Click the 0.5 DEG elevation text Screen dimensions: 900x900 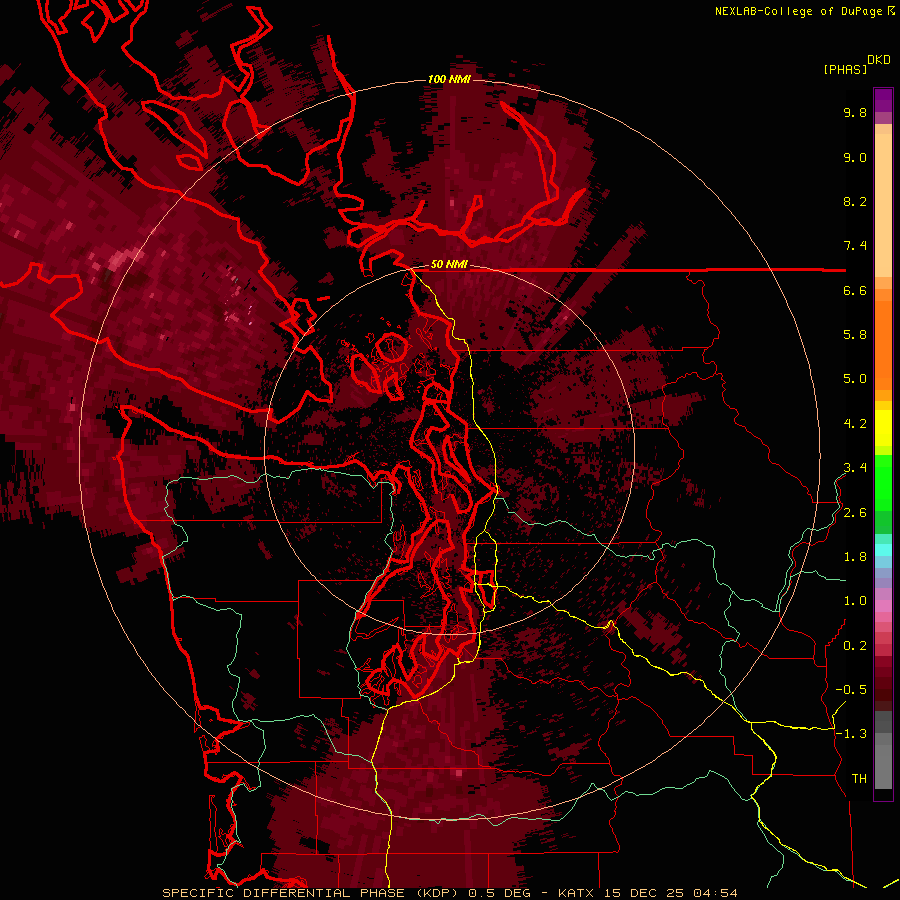pos(501,893)
